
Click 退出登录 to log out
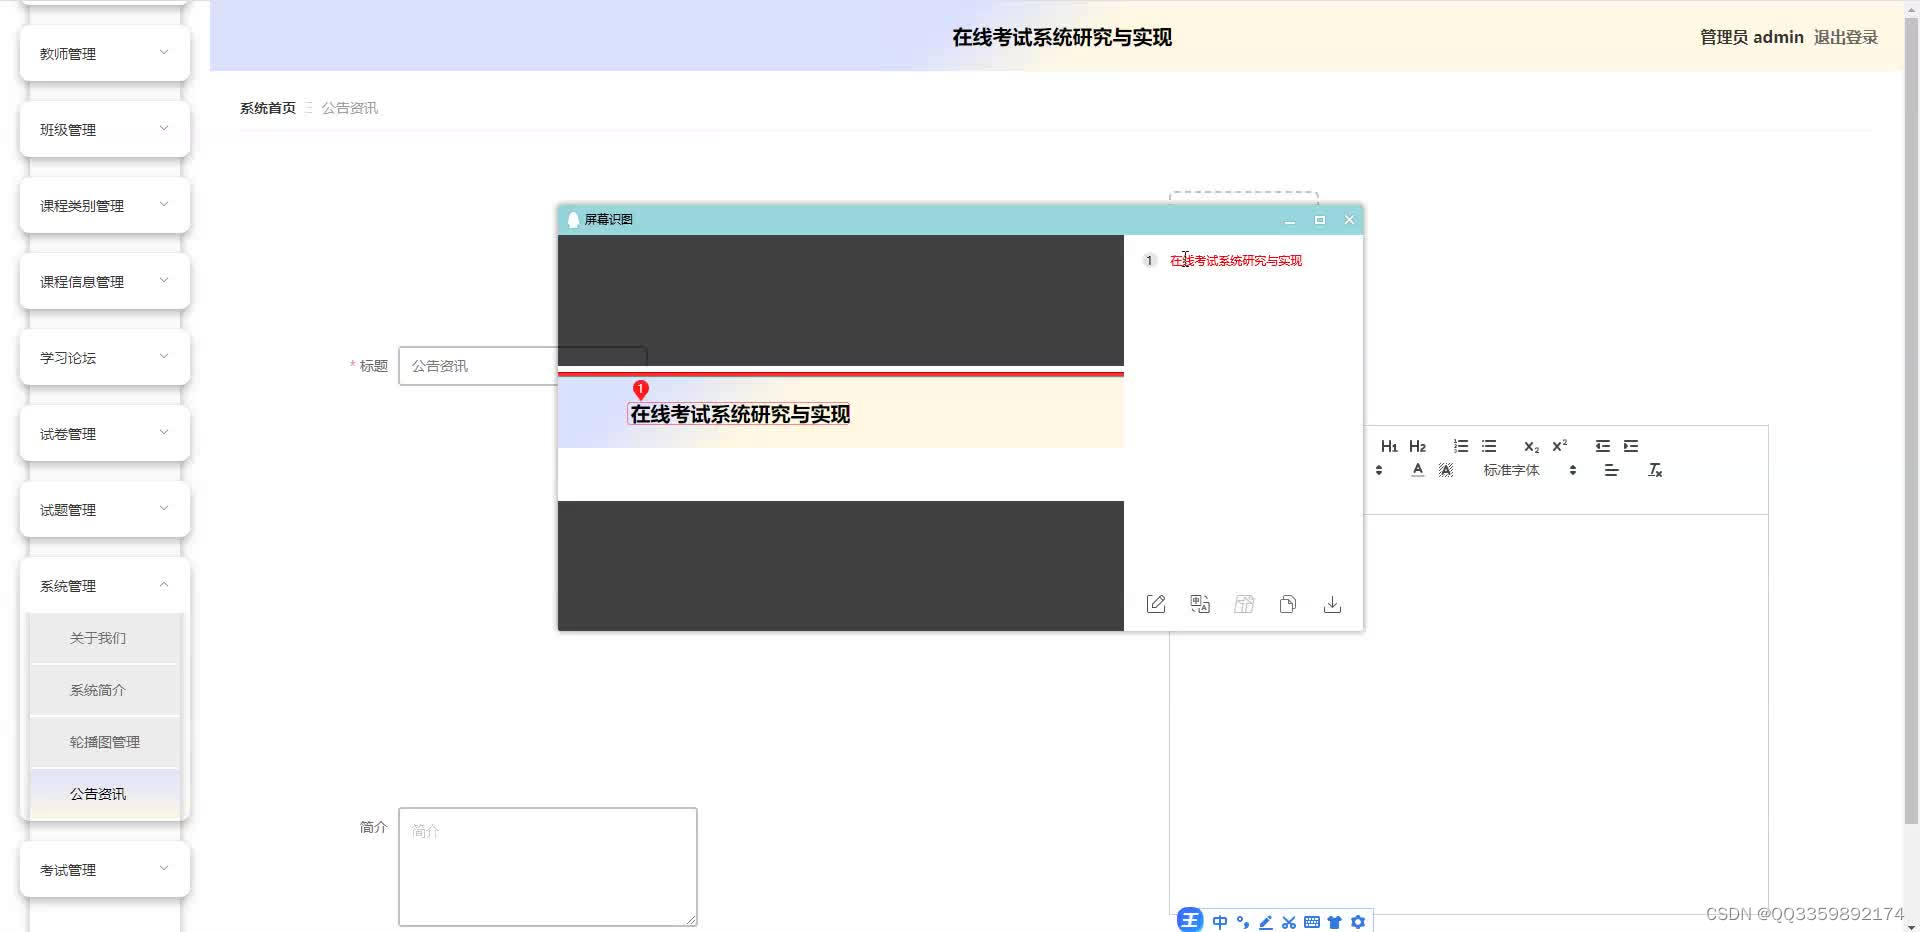click(1846, 37)
